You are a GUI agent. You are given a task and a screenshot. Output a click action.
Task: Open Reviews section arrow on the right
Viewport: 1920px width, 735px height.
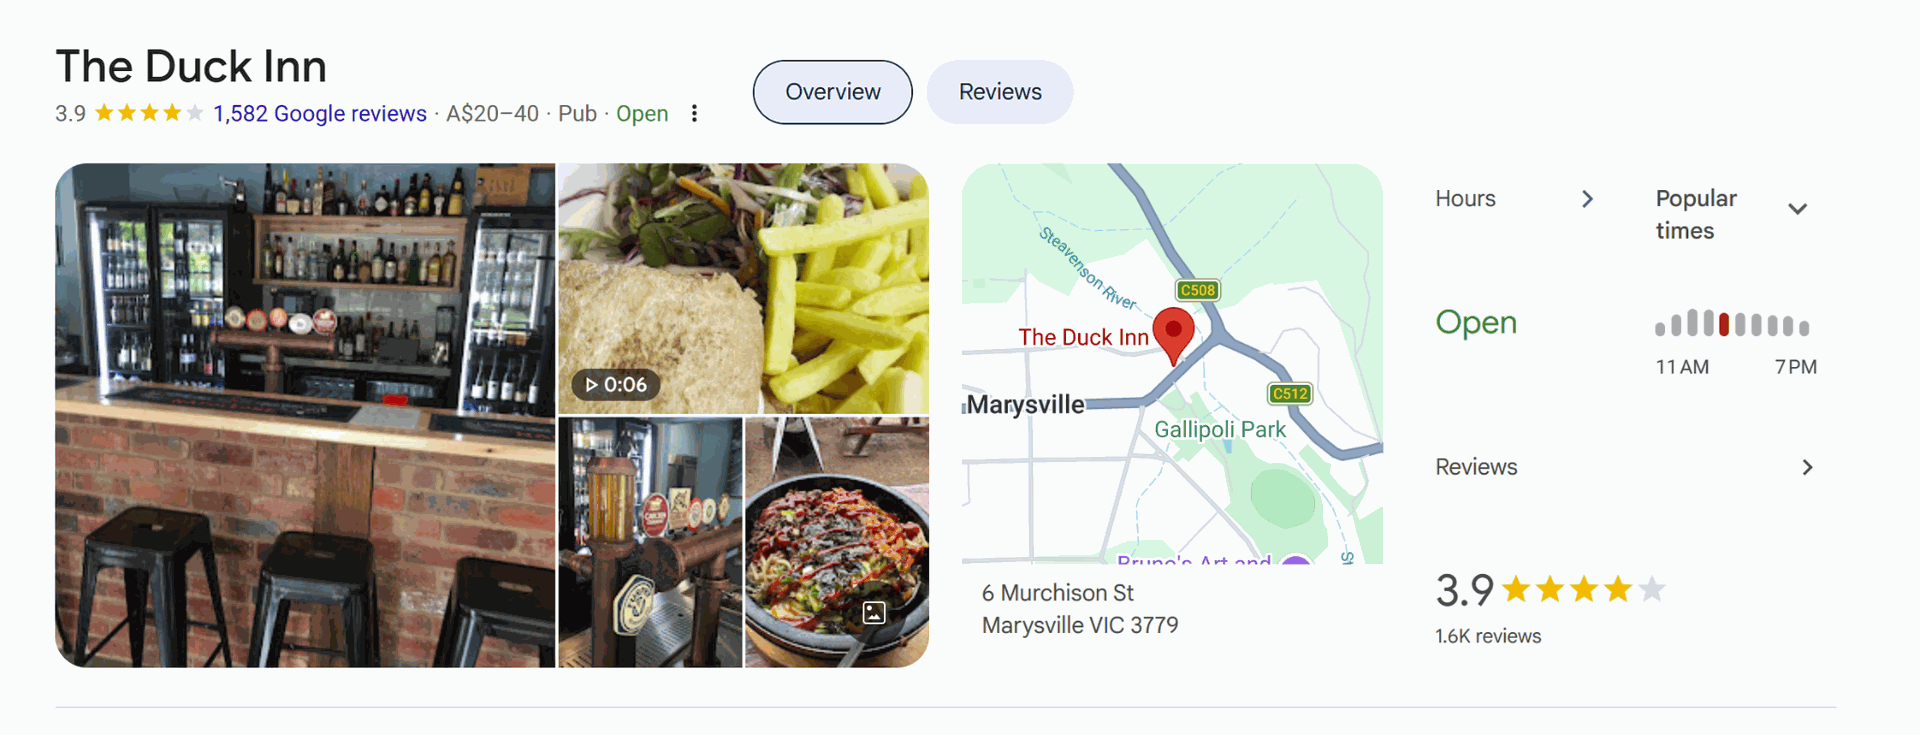1807,467
